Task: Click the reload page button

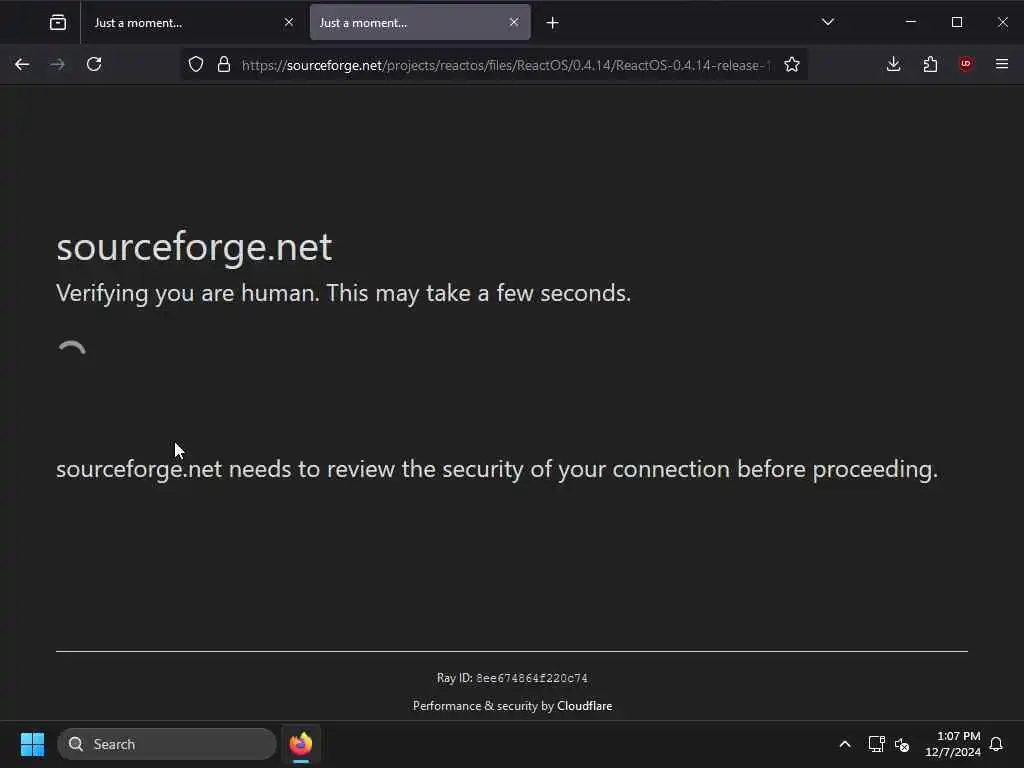Action: click(94, 64)
